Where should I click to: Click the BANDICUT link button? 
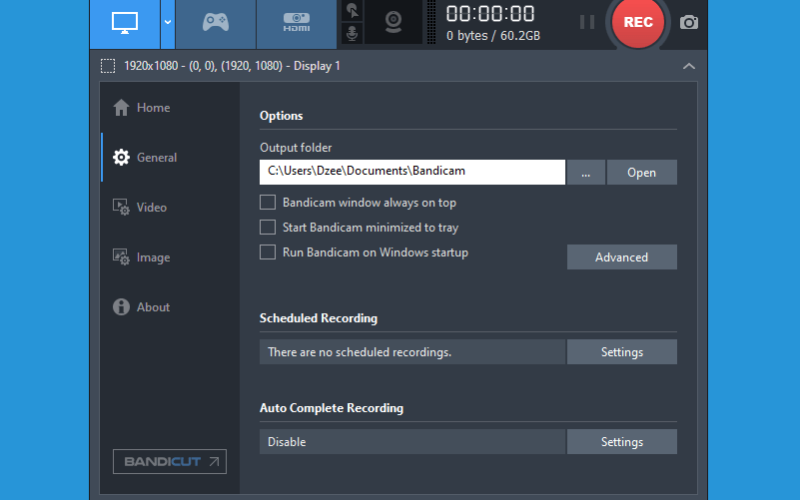(x=170, y=462)
